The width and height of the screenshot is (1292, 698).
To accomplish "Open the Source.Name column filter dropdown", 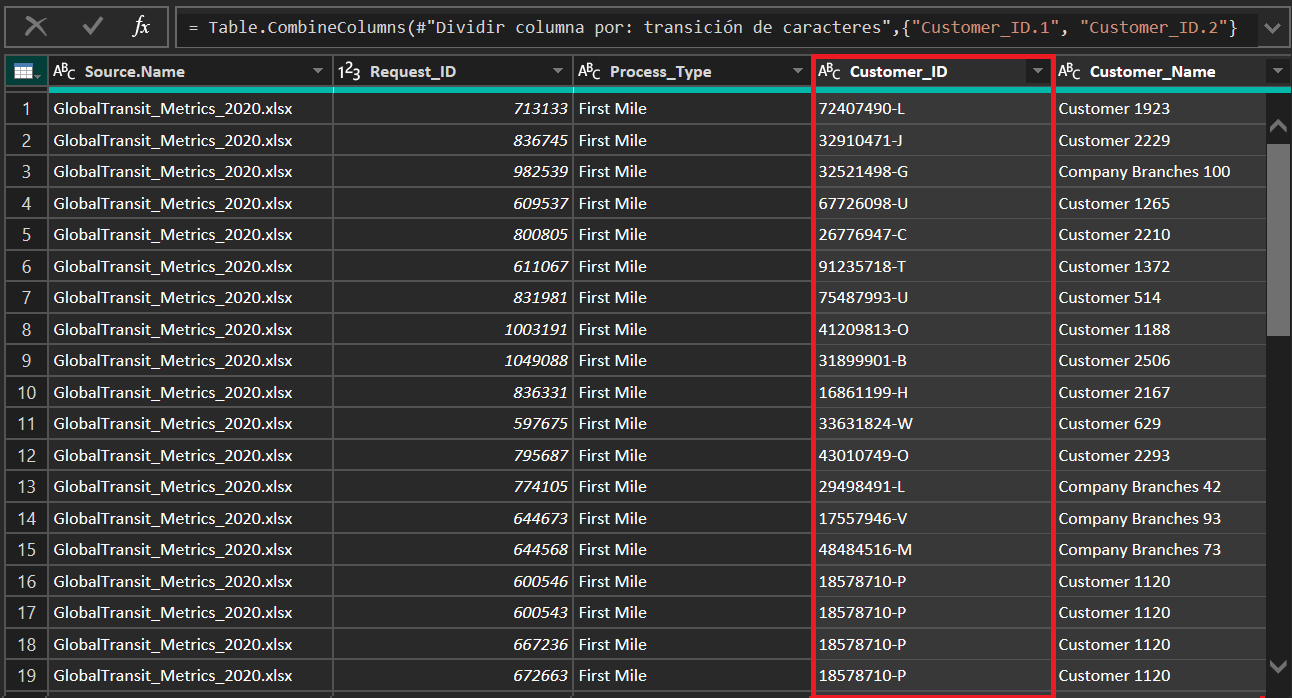I will click(x=318, y=72).
